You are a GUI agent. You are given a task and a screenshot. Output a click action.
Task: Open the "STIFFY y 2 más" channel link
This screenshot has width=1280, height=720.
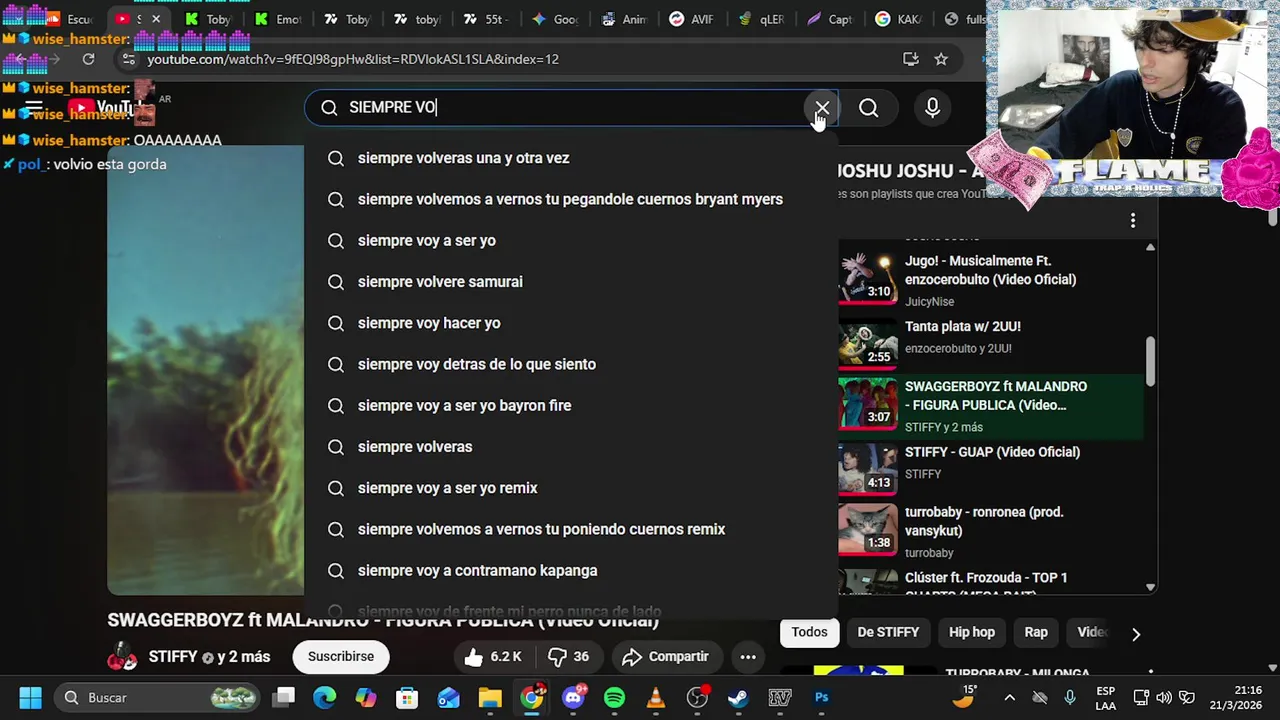pos(209,657)
